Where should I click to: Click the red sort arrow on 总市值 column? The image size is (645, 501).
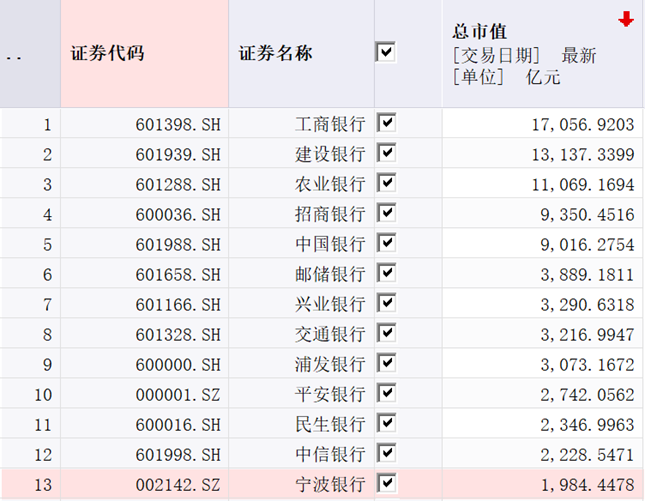click(x=626, y=19)
